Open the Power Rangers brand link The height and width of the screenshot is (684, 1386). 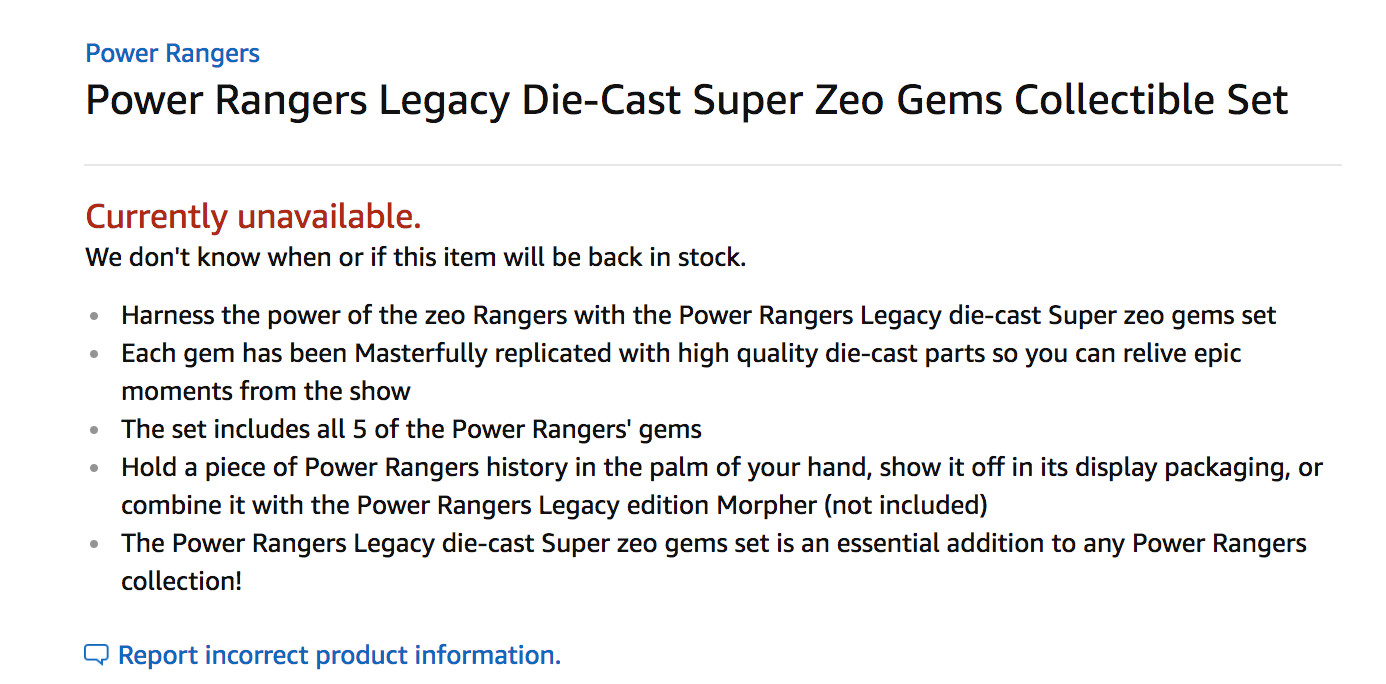pos(172,53)
